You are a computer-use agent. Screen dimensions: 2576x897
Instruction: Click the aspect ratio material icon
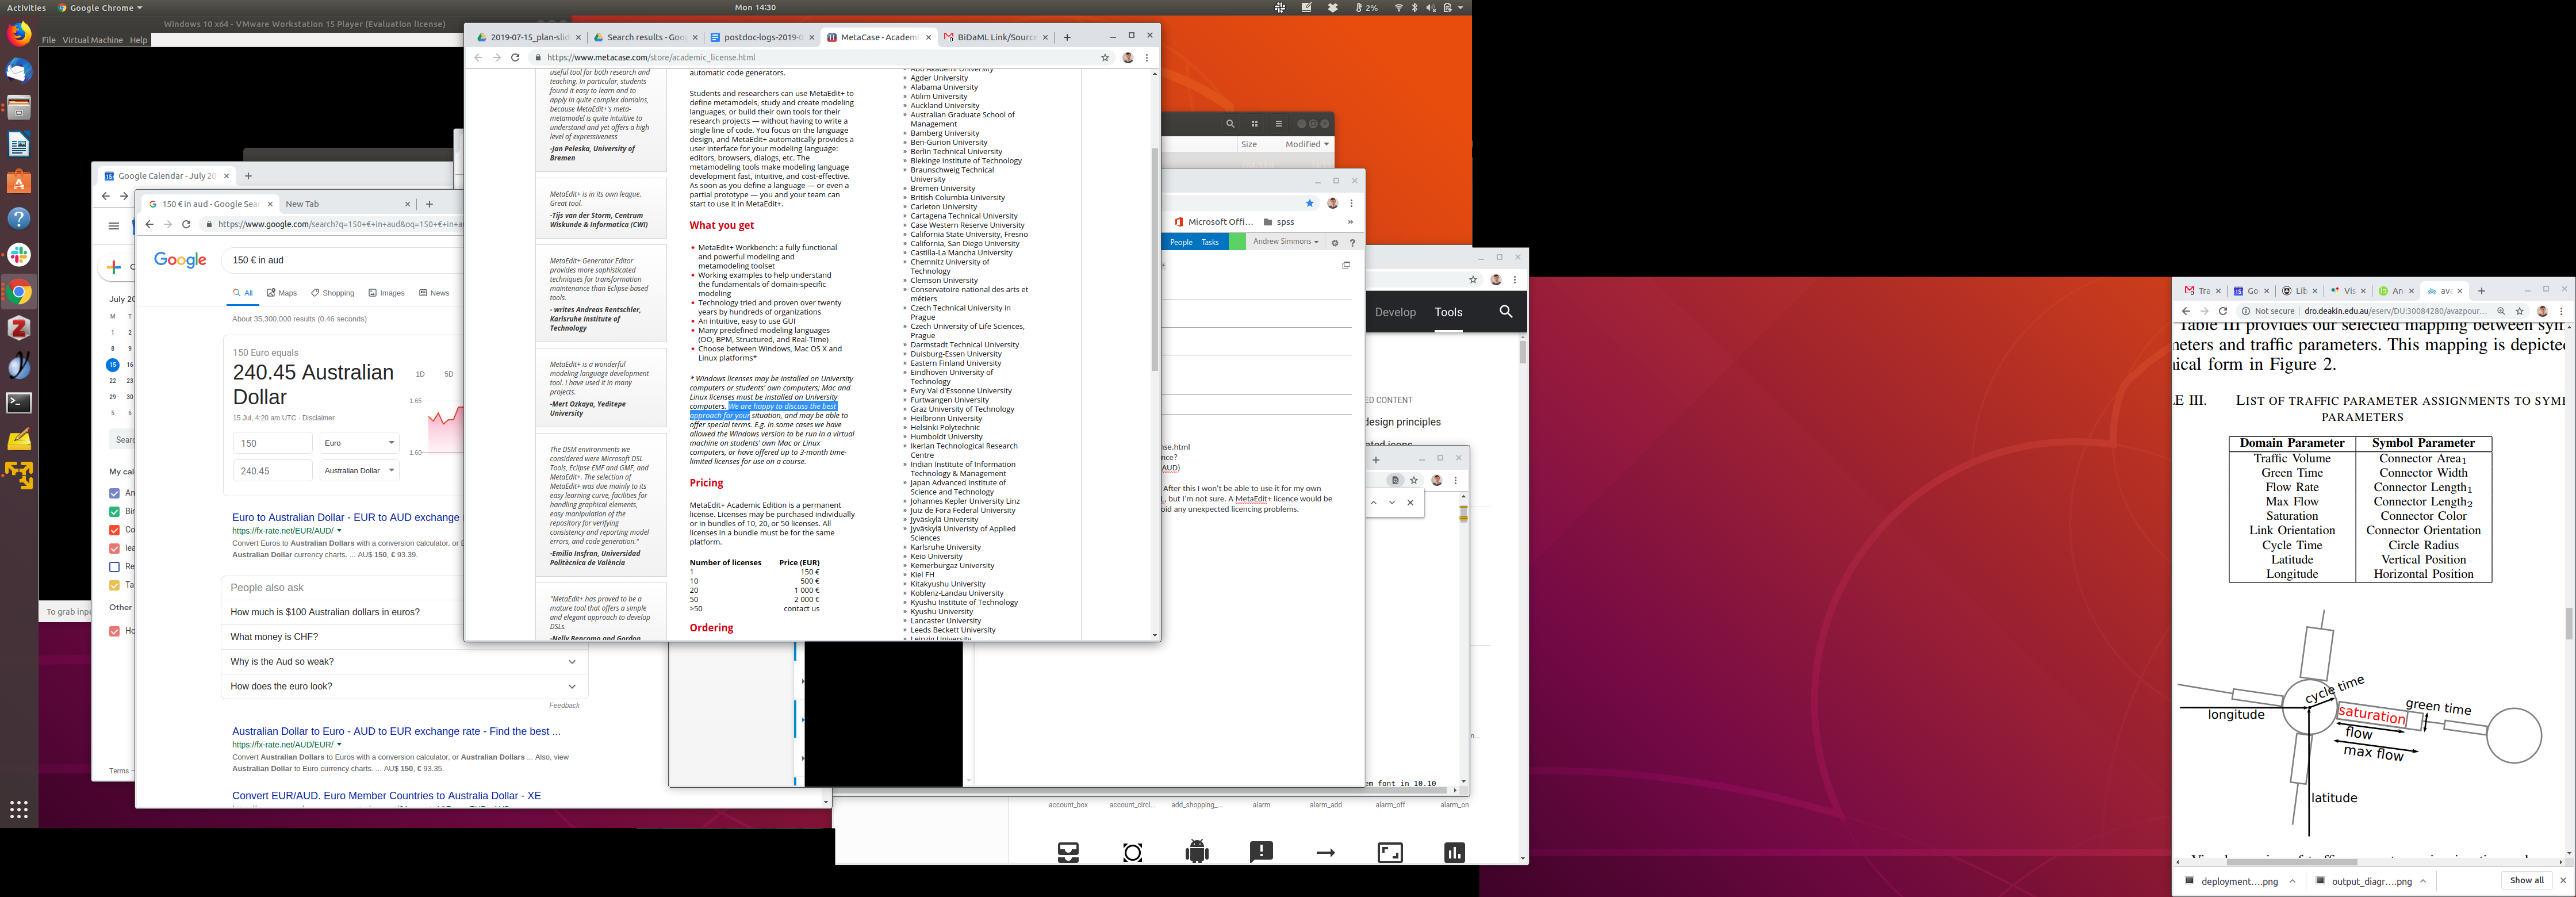(1390, 852)
